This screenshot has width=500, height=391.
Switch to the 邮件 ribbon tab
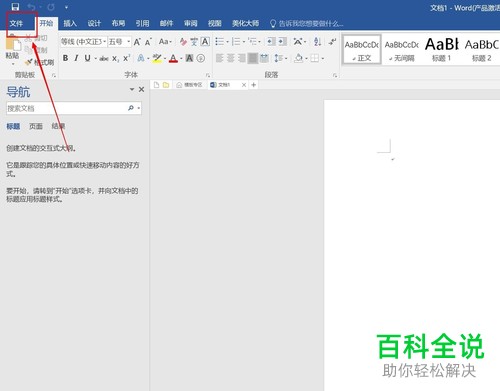pos(166,23)
